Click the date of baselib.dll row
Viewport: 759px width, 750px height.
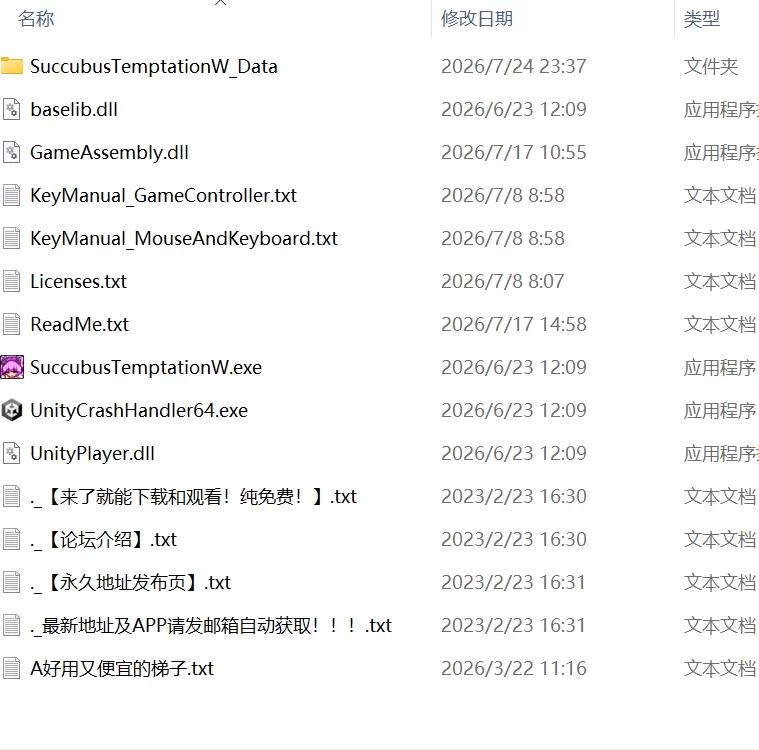(514, 109)
